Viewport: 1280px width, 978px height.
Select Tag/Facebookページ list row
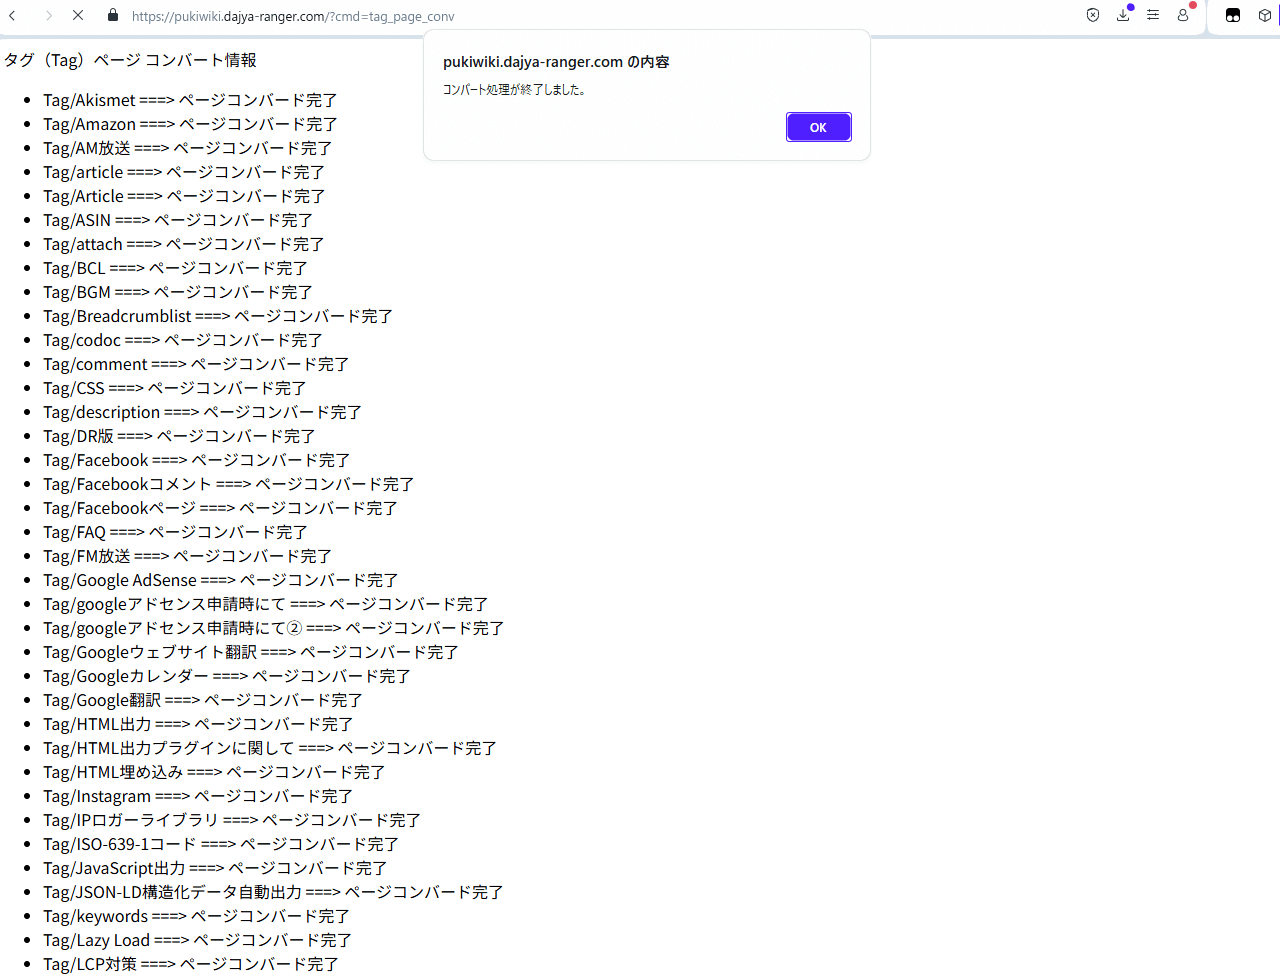tap(220, 508)
